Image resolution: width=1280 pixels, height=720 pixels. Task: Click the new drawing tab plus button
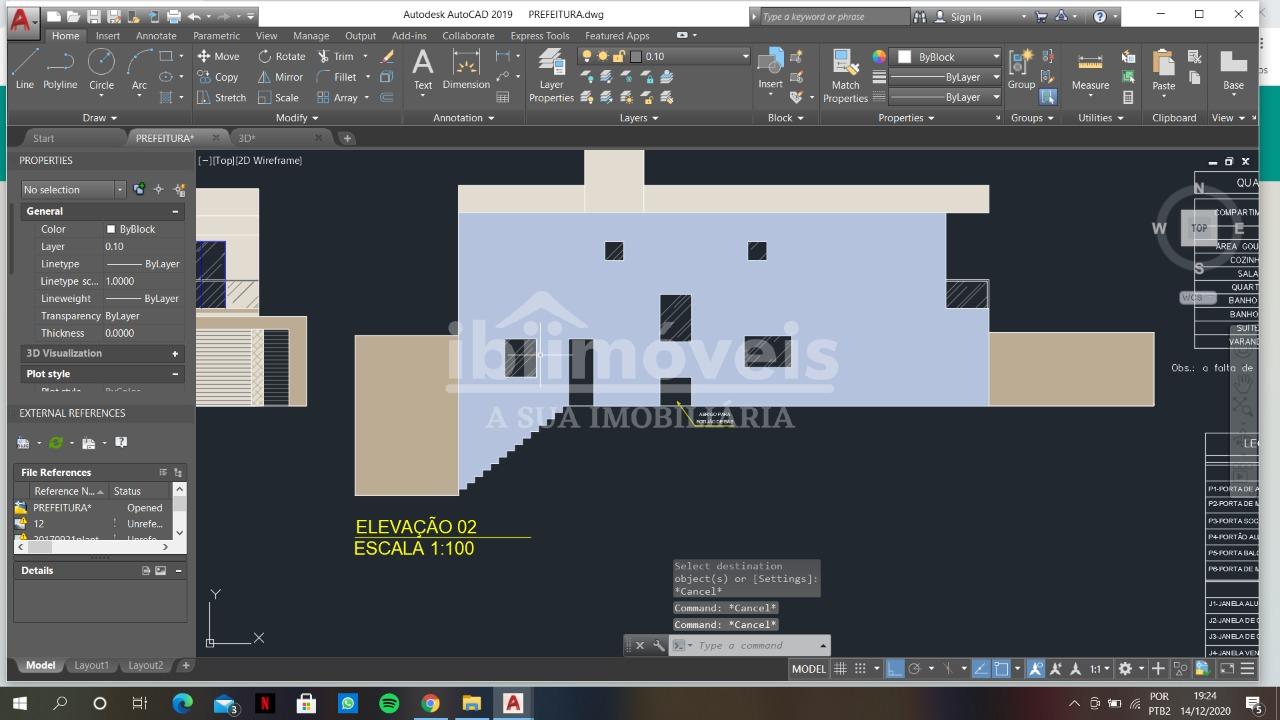(347, 138)
